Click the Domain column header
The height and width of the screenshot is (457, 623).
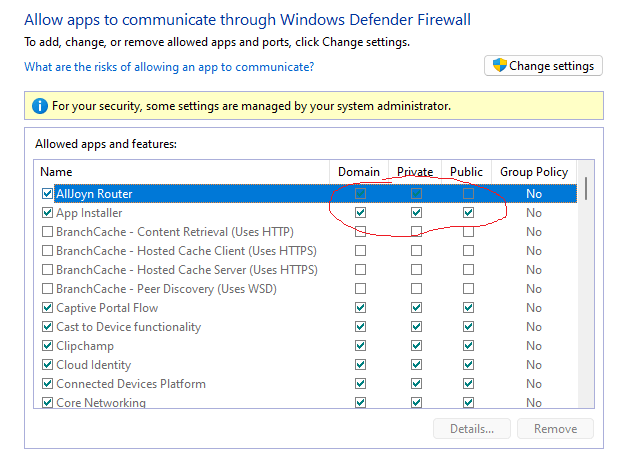click(359, 172)
